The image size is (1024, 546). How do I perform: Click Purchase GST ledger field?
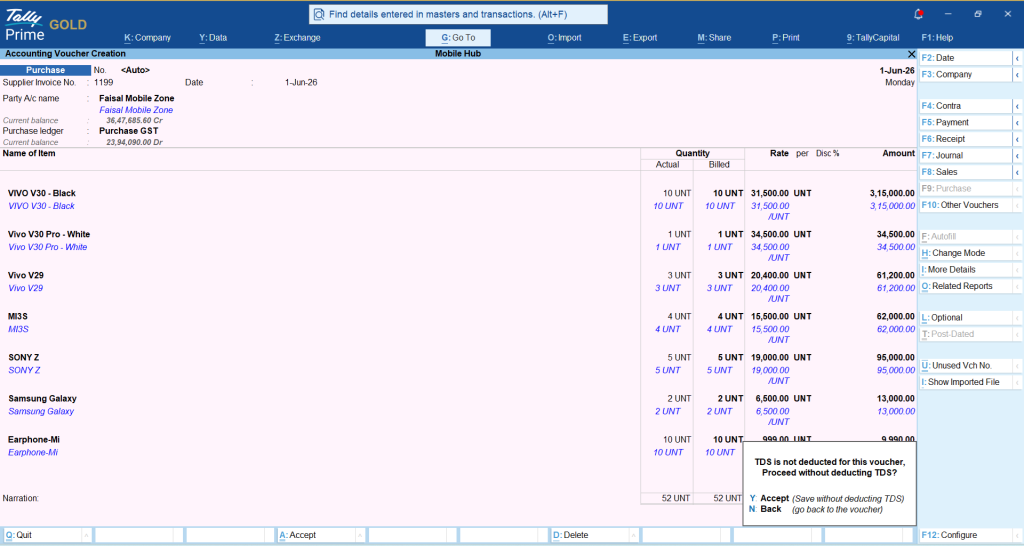tap(129, 131)
